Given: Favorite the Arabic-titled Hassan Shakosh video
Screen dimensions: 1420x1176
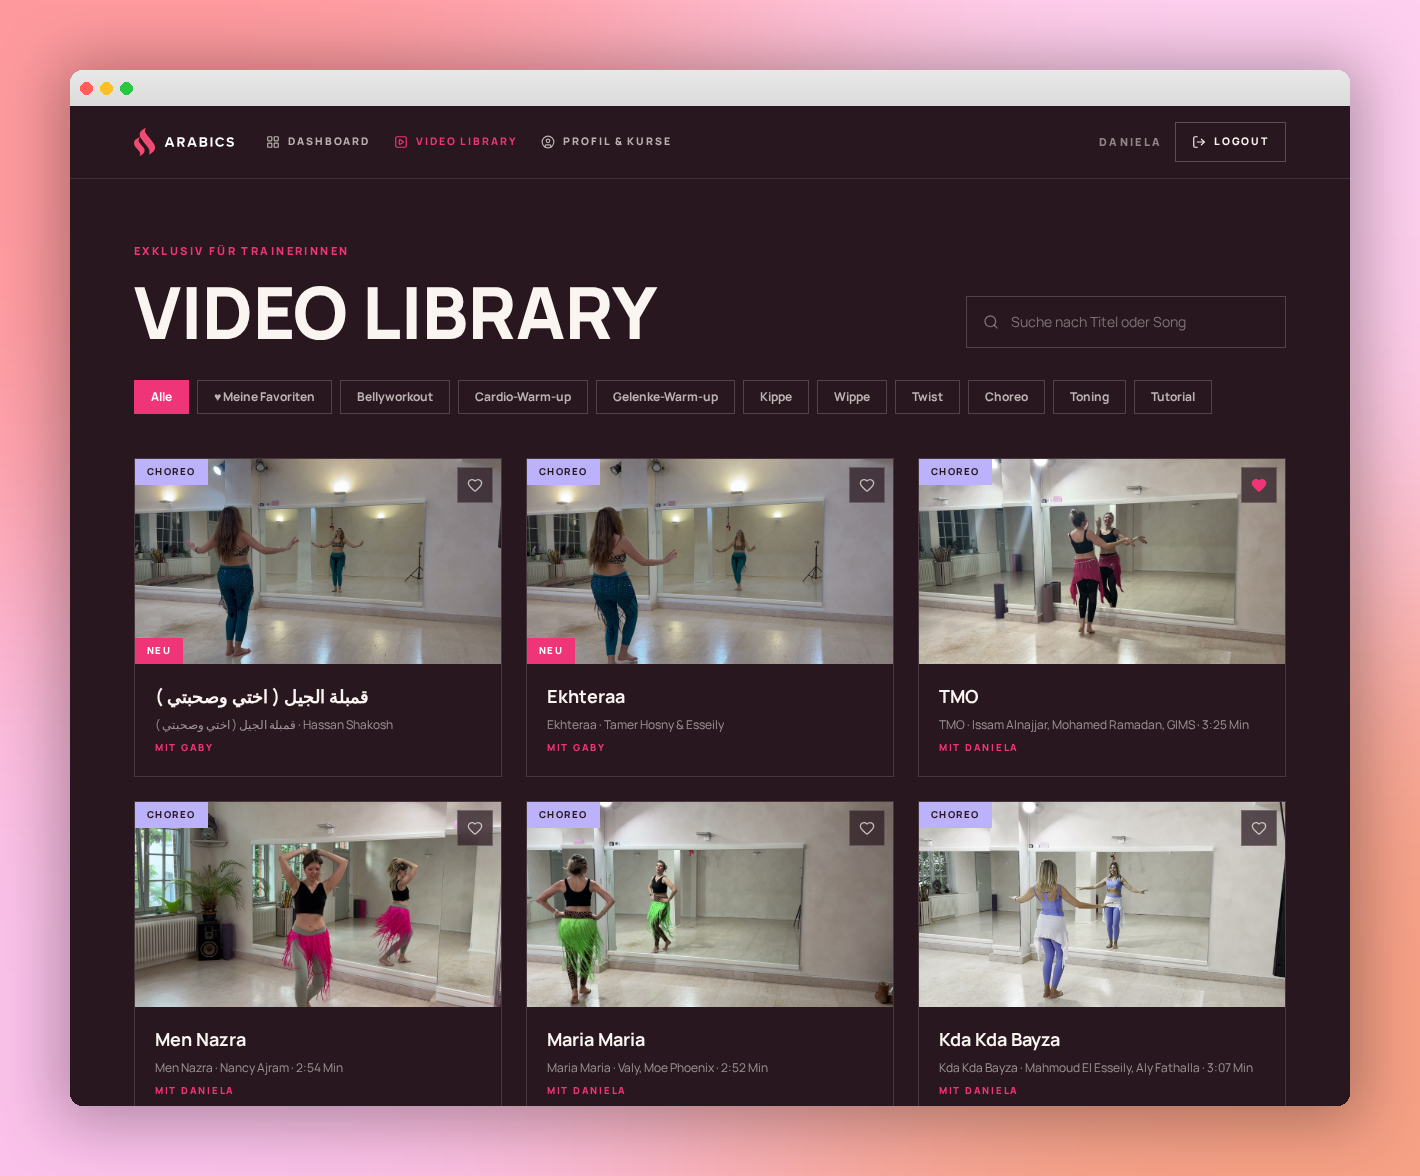Looking at the screenshot, I should (x=475, y=485).
